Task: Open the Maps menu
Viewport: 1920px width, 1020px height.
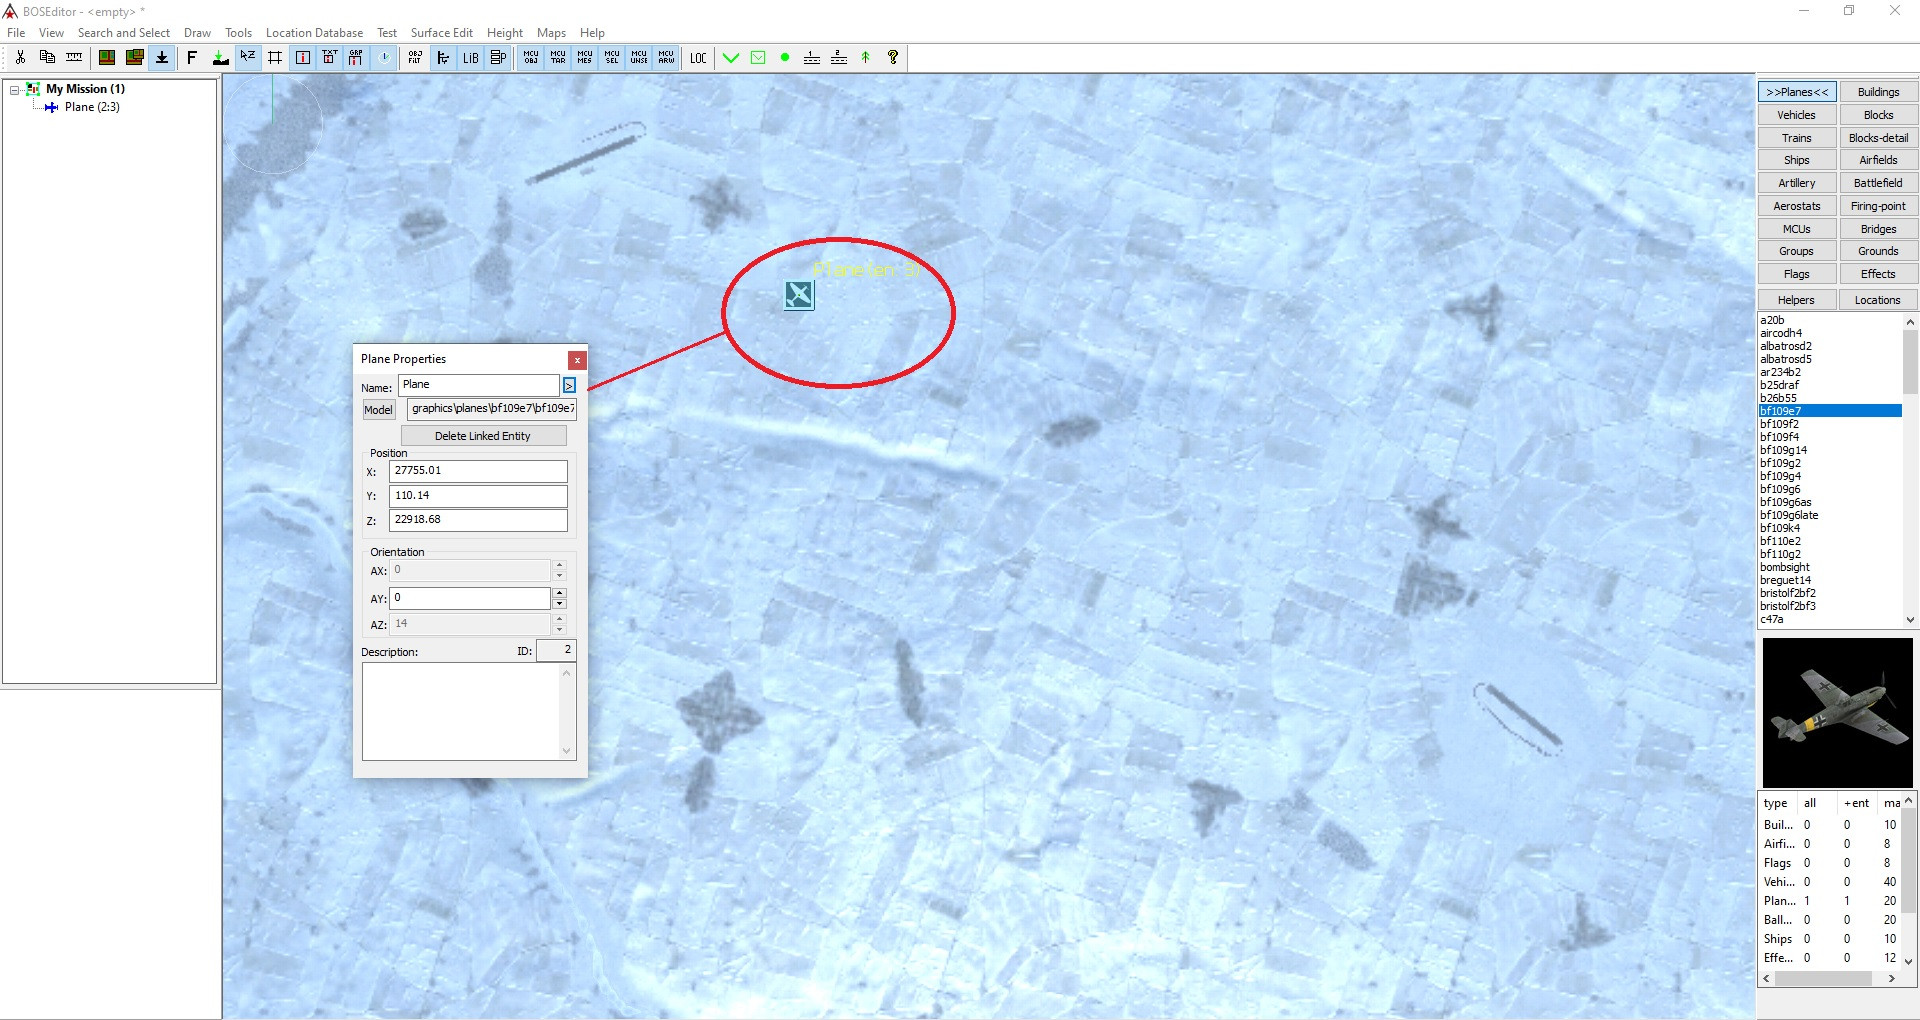Action: pyautogui.click(x=551, y=33)
